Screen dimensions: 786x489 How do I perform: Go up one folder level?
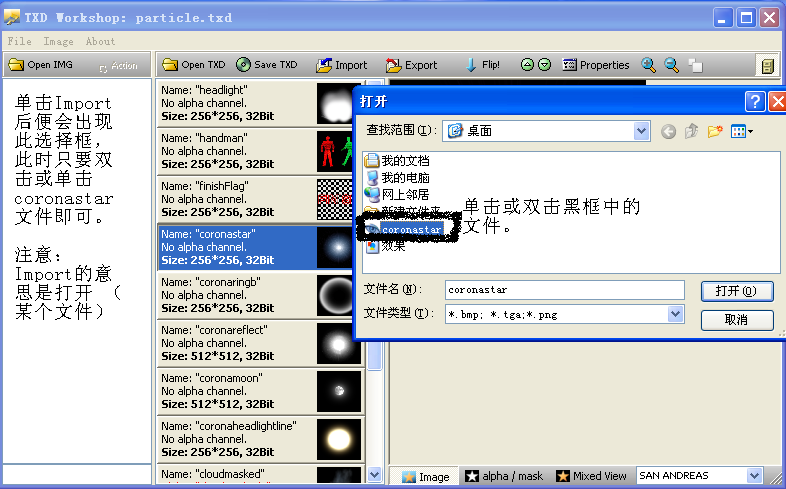click(x=692, y=131)
